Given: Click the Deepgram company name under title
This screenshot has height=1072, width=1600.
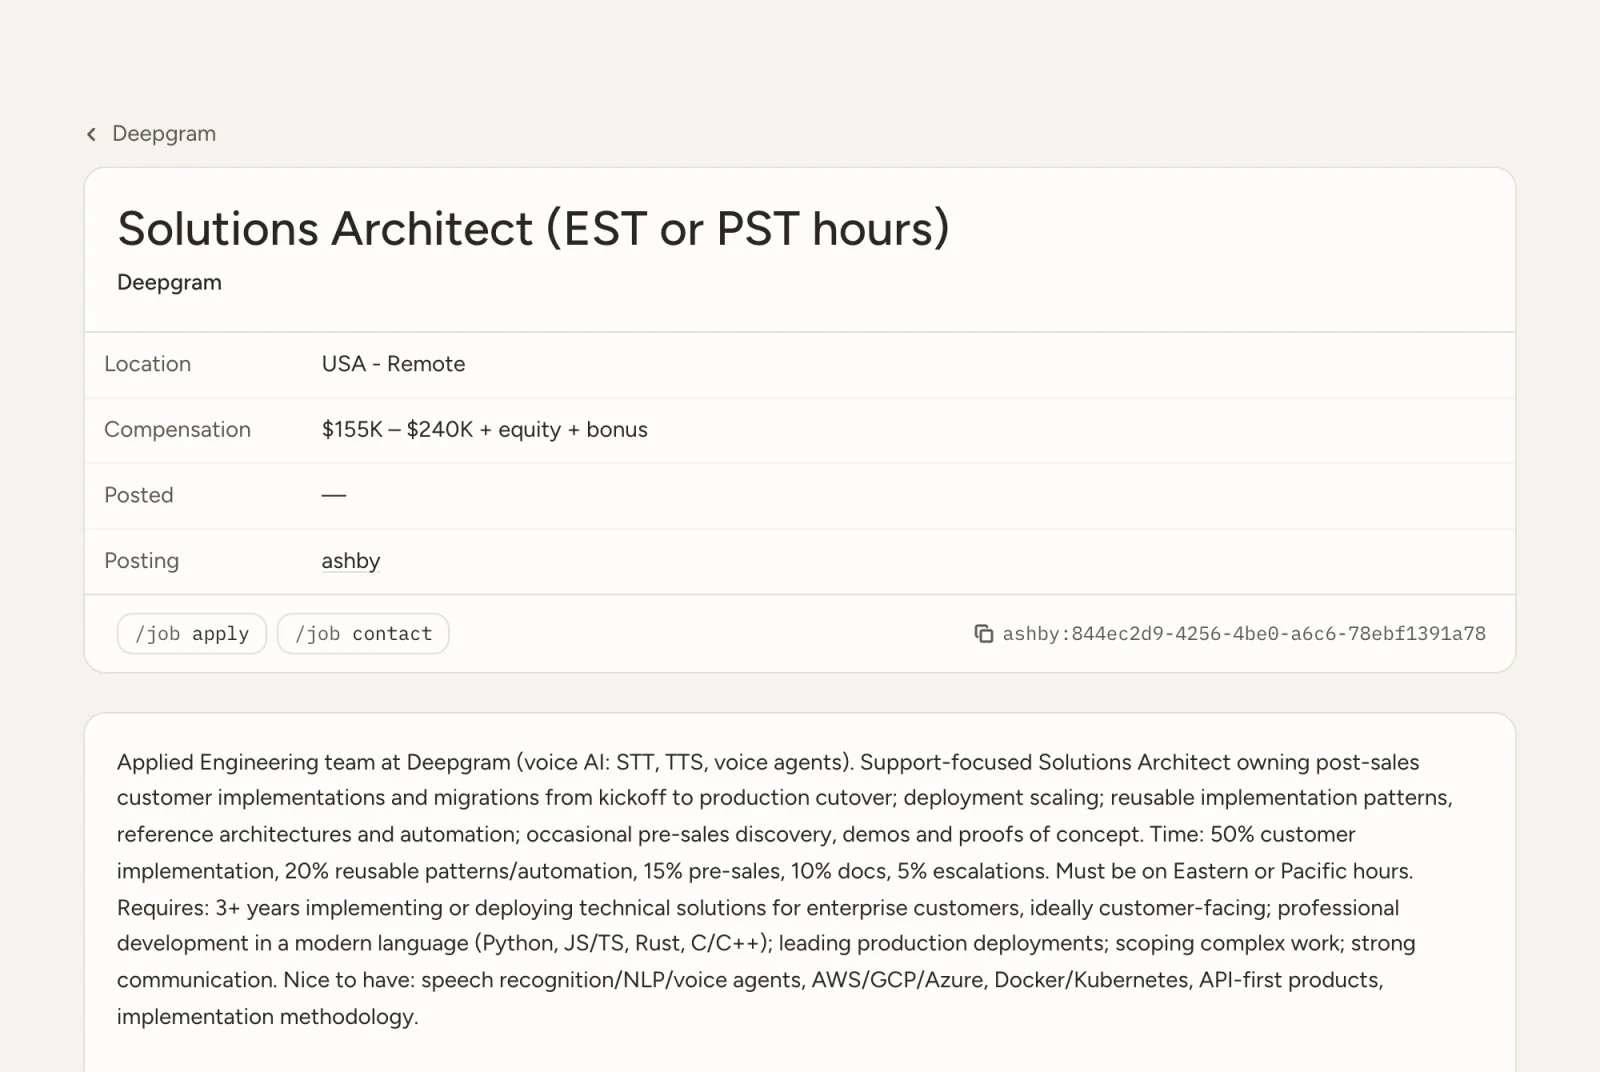Looking at the screenshot, I should [169, 282].
